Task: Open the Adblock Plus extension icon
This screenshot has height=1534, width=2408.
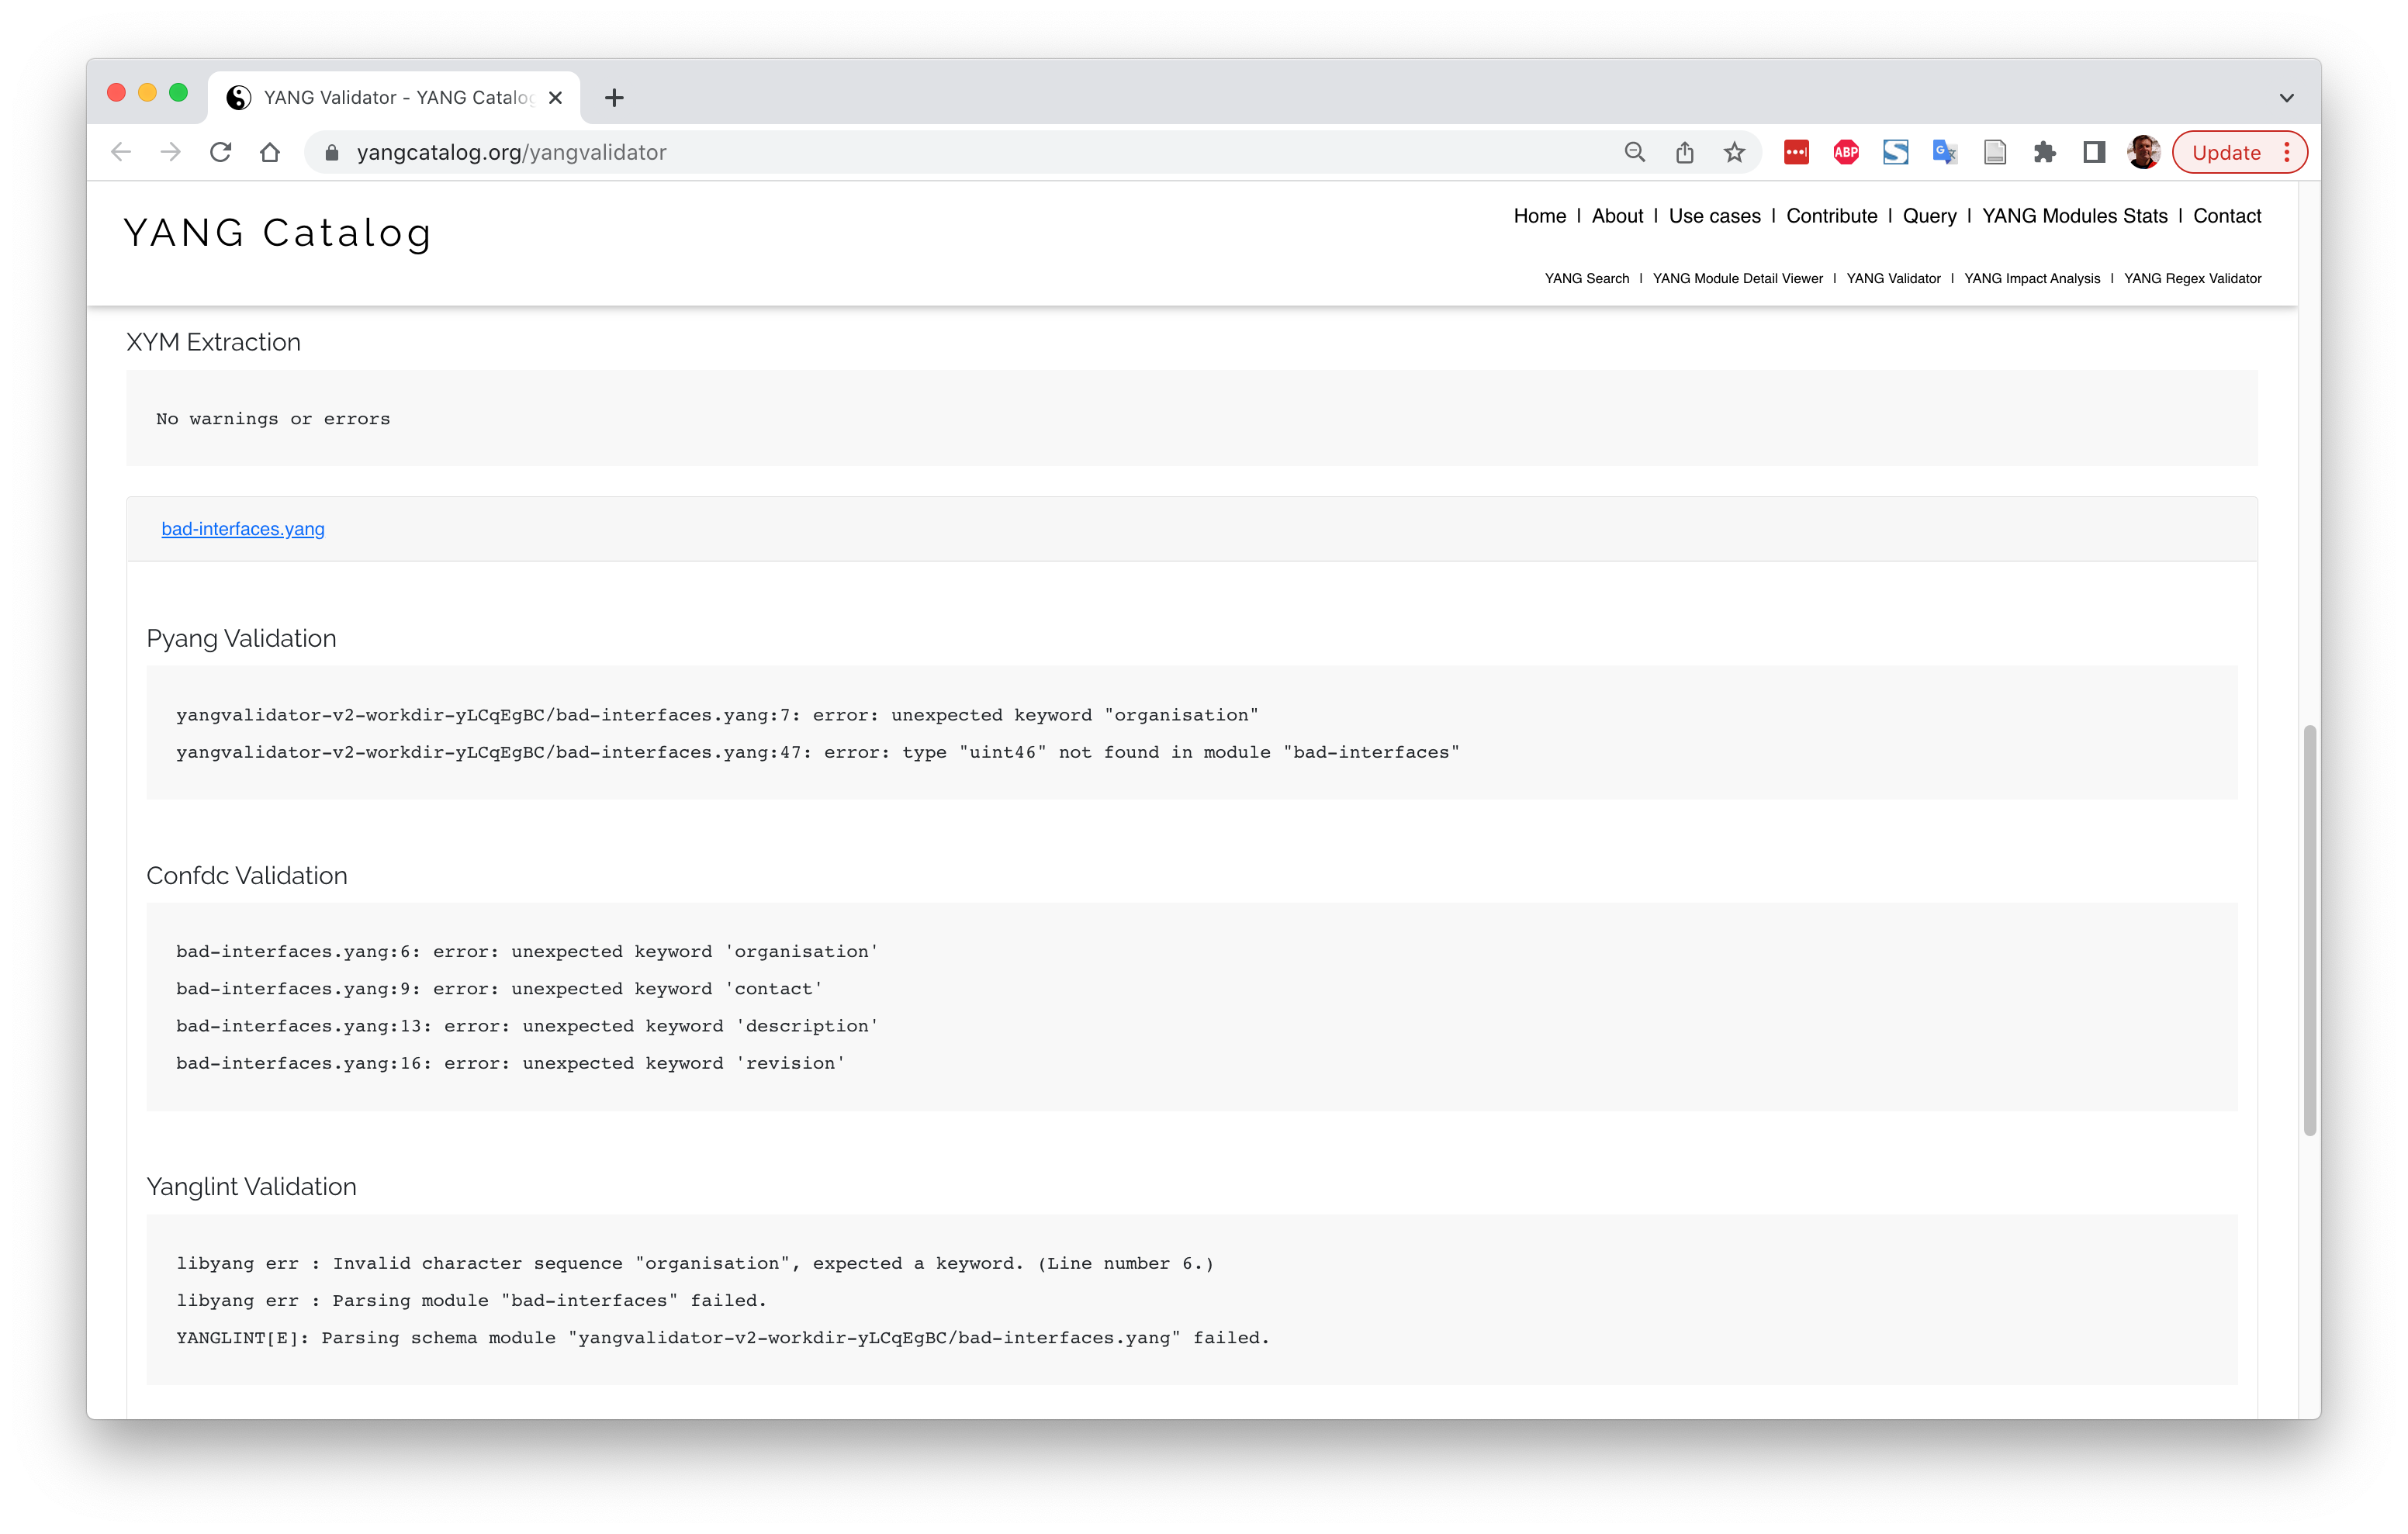Action: point(1845,152)
